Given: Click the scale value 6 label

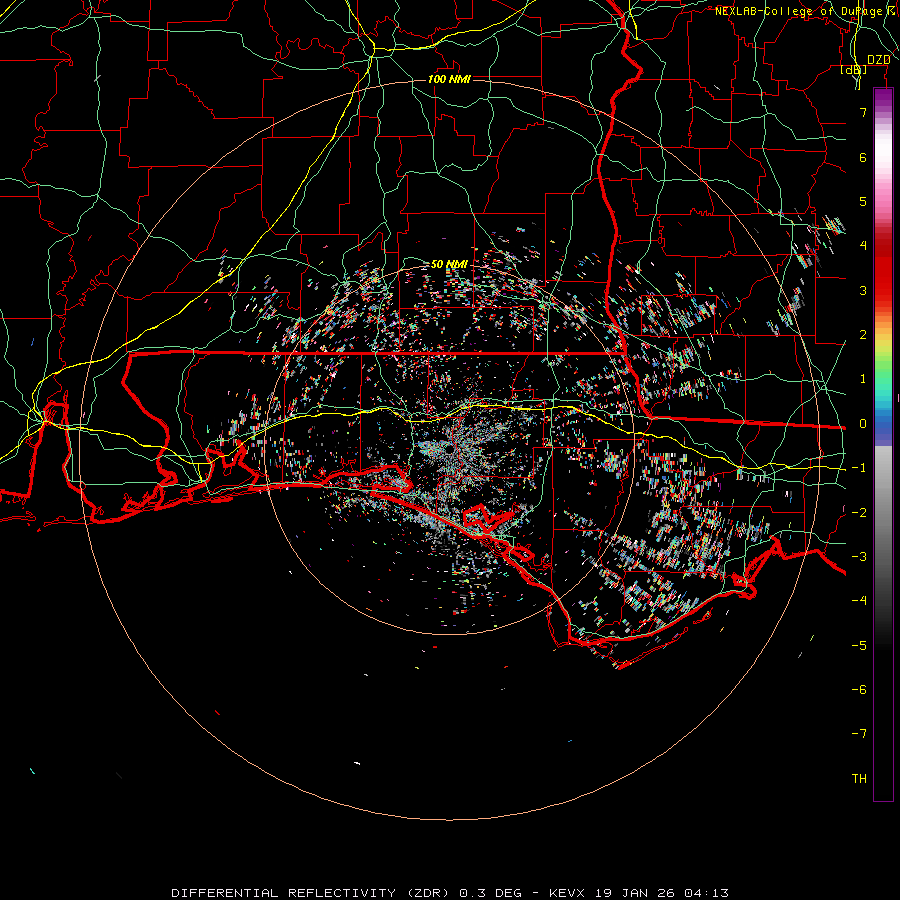Looking at the screenshot, I should pos(863,157).
